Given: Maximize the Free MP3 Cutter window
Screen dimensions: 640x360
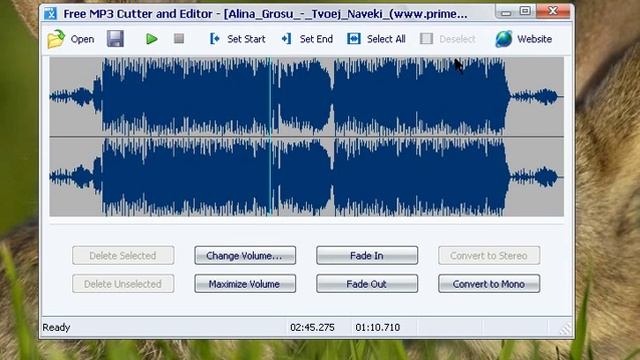Looking at the screenshot, I should pos(526,11).
